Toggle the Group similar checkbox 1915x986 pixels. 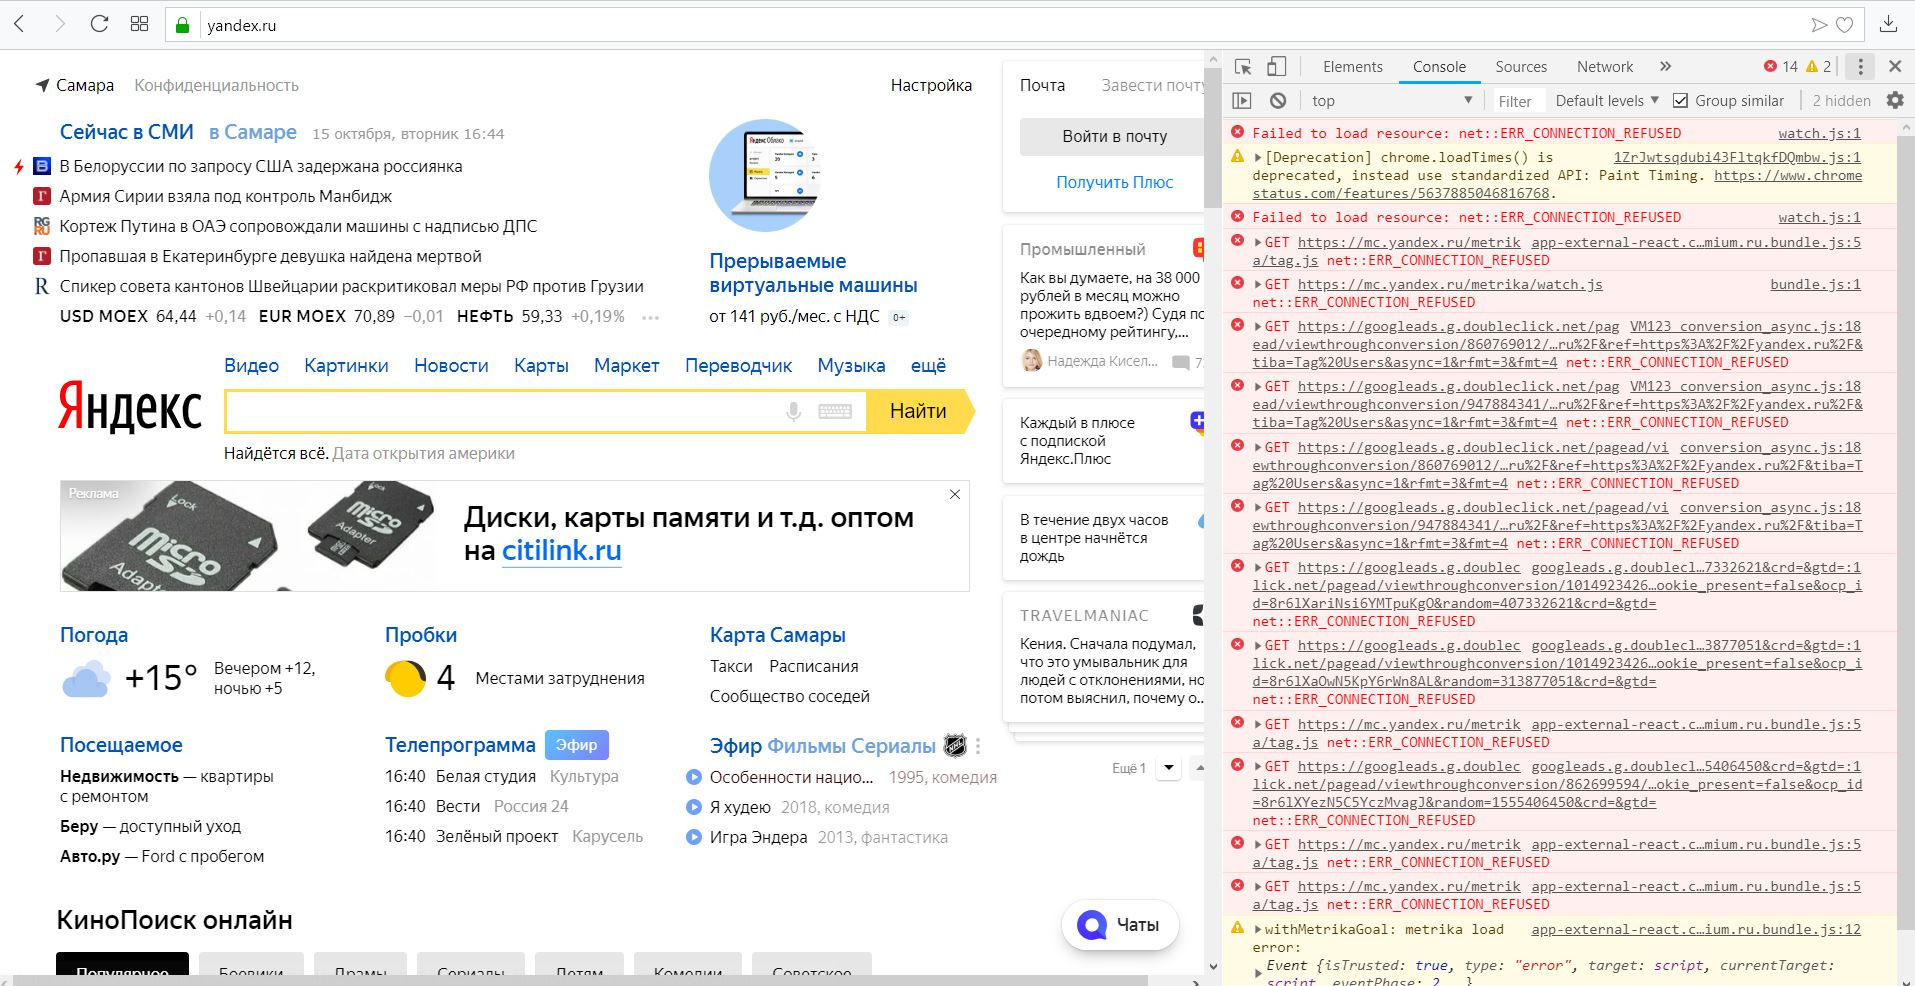point(1681,100)
